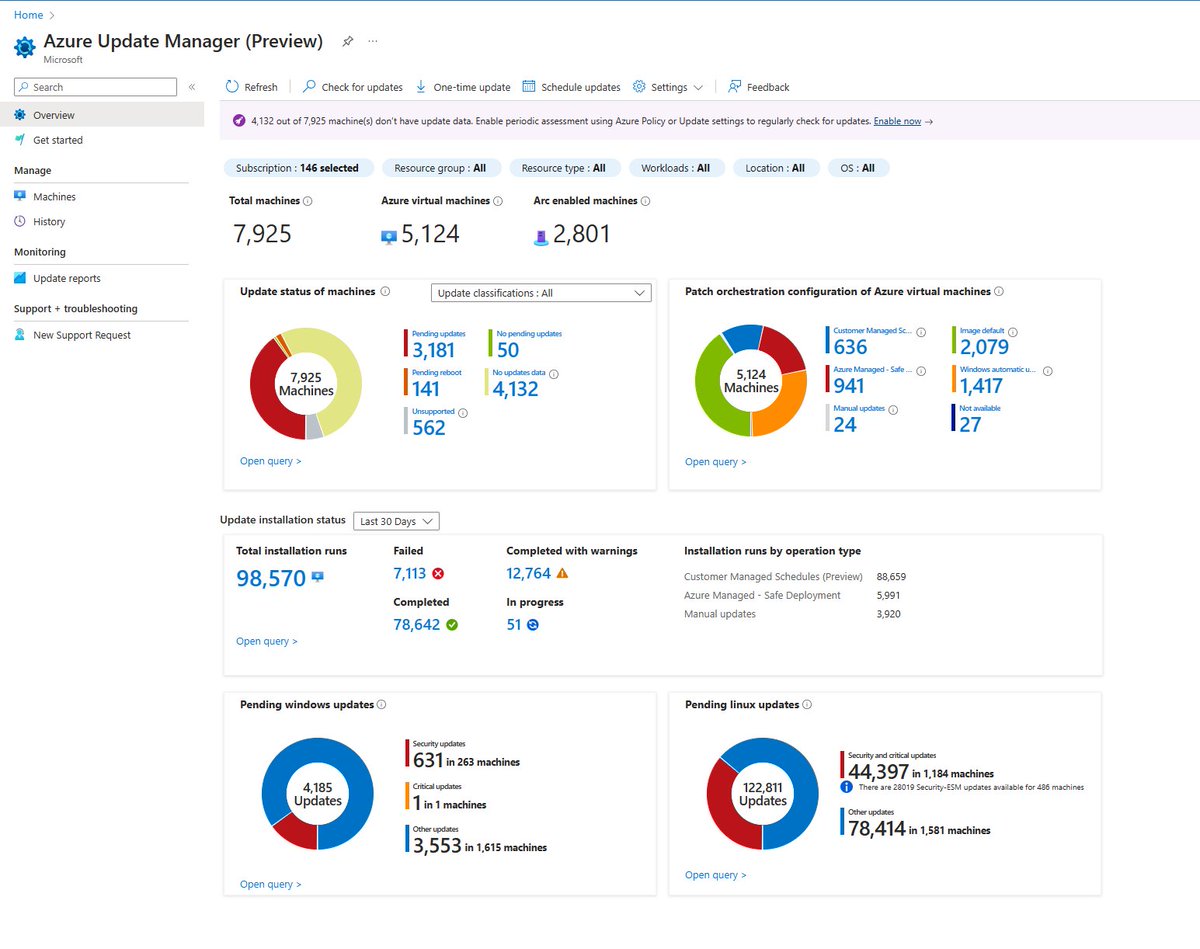The image size is (1200, 949).
Task: Click info icon next to No updates data
Action: [554, 374]
